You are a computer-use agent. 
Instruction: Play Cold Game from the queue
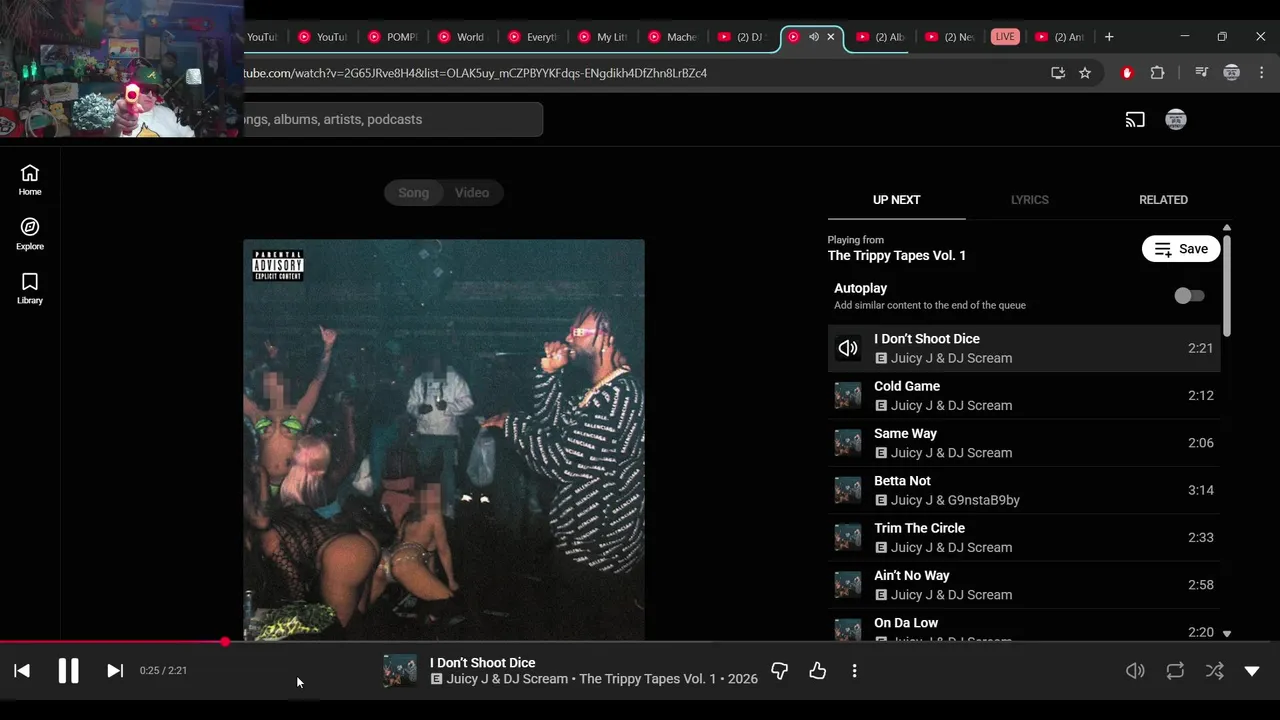pos(1024,395)
